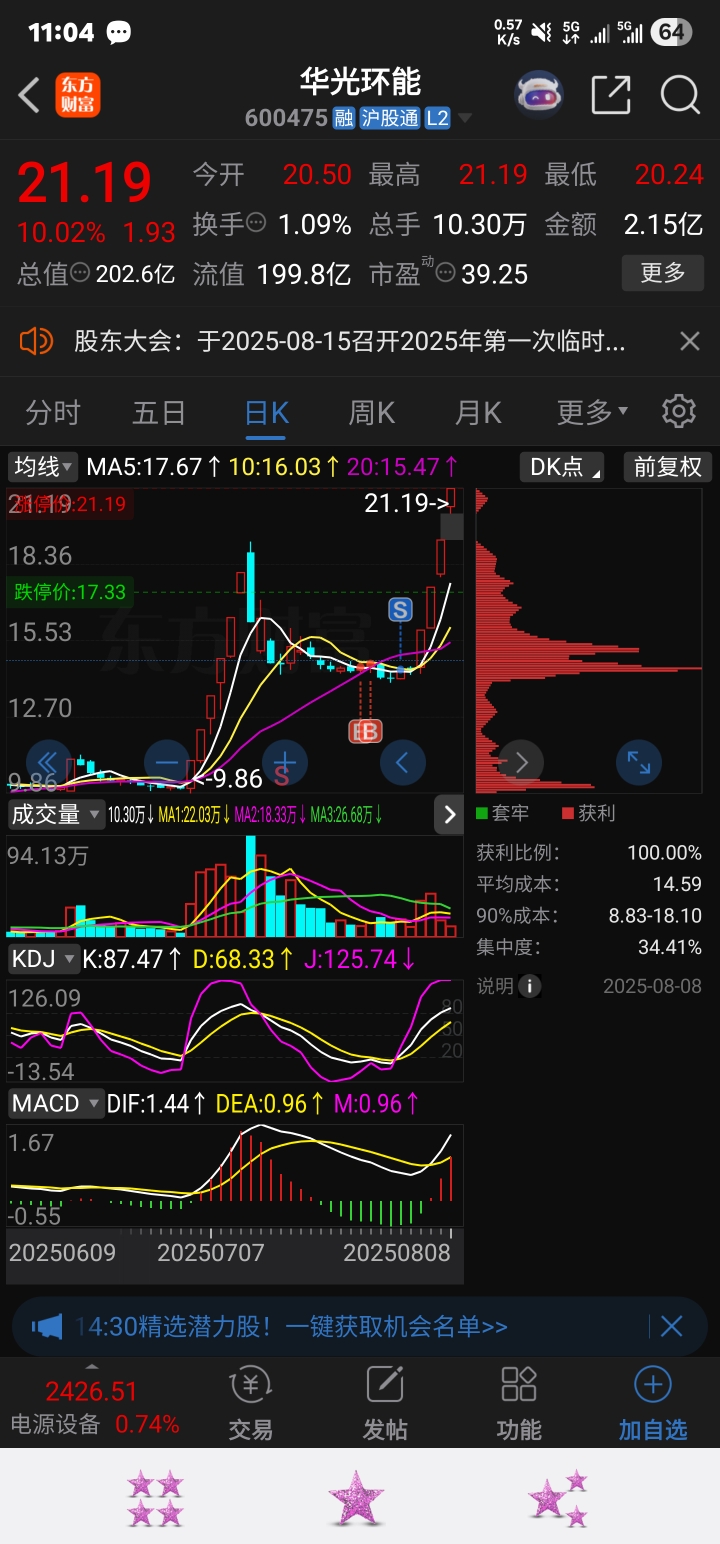The width and height of the screenshot is (720, 1544).
Task: Tap right arrow in chip distribution panel
Action: [x=521, y=763]
